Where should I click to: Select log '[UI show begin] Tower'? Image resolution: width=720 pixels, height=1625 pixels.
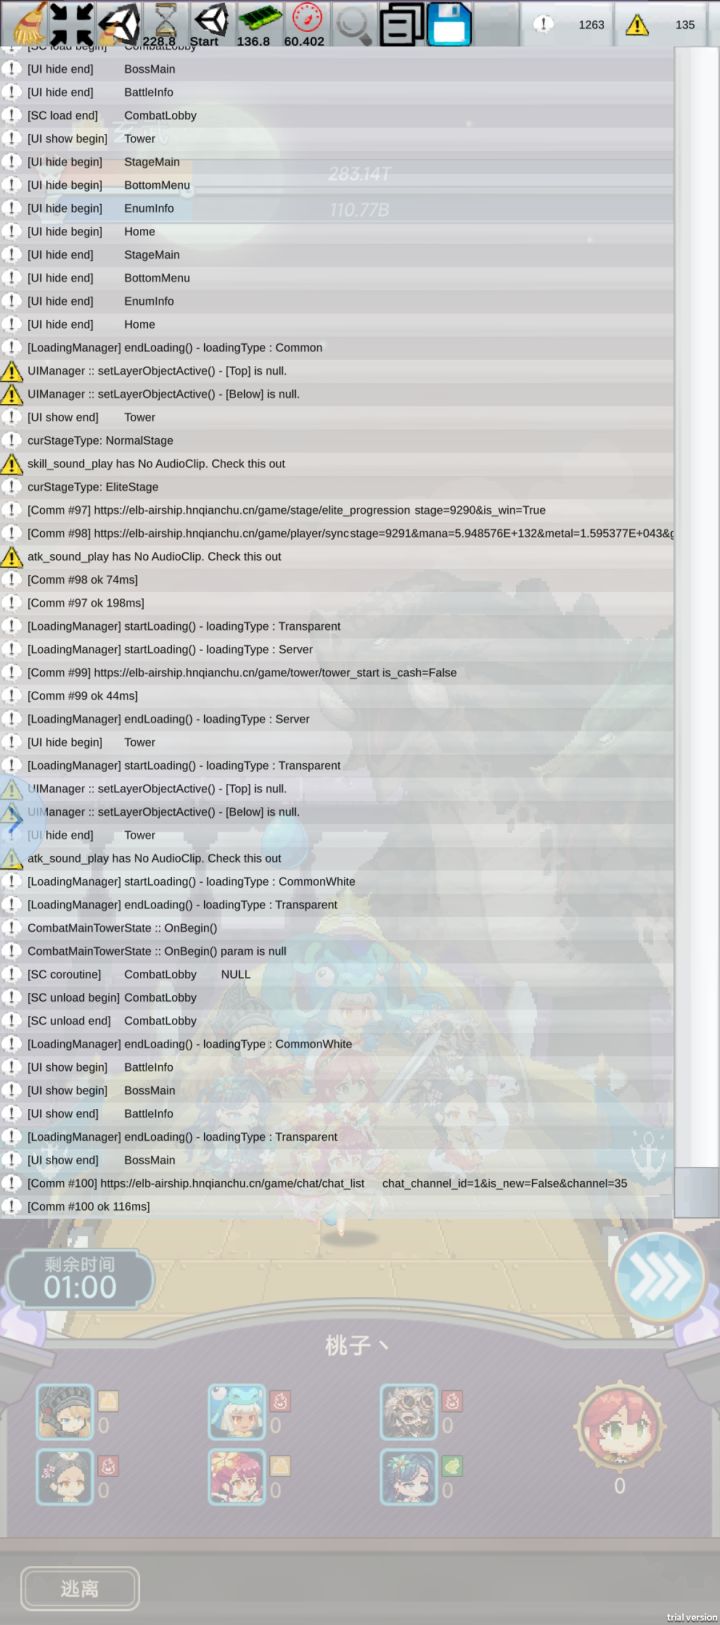point(337,139)
